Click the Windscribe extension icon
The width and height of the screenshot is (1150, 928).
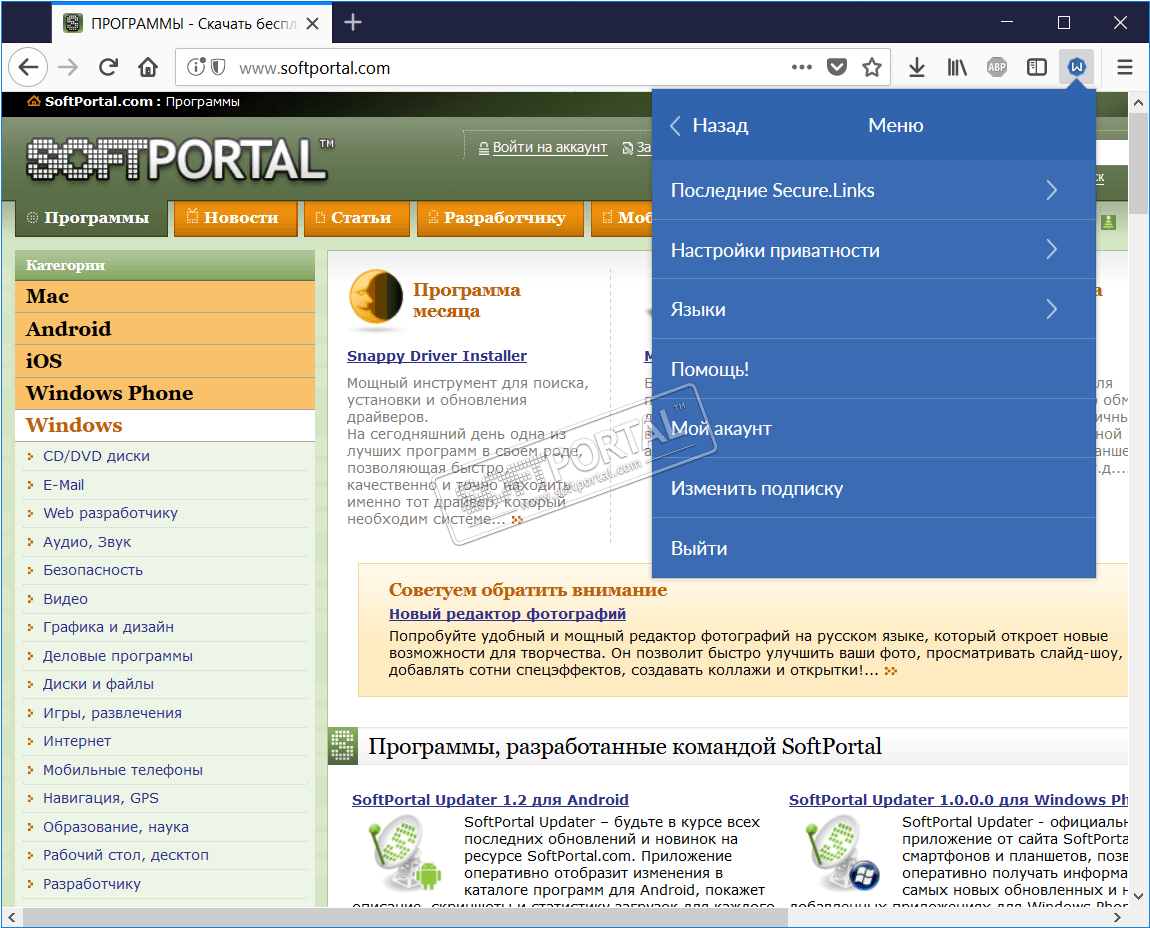[1077, 67]
